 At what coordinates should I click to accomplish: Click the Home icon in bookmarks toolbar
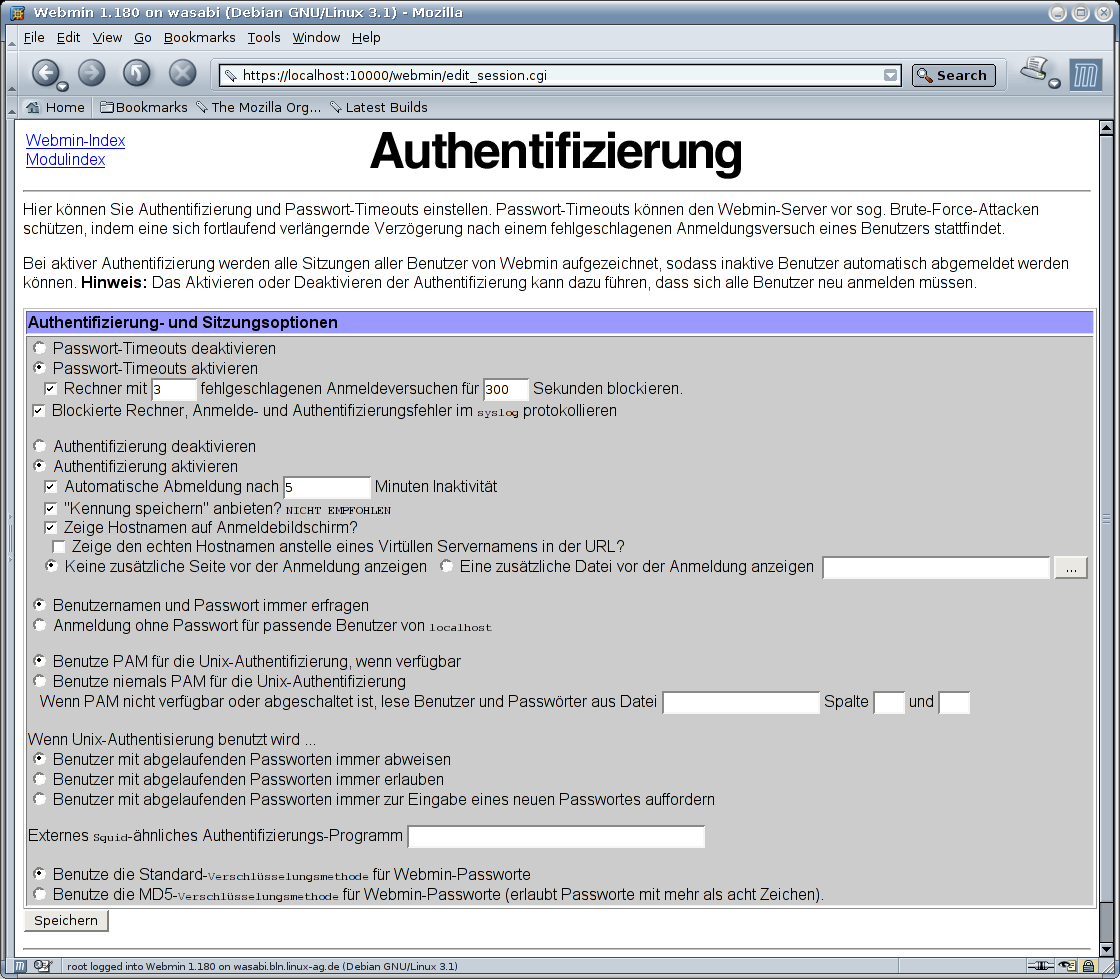click(x=33, y=107)
